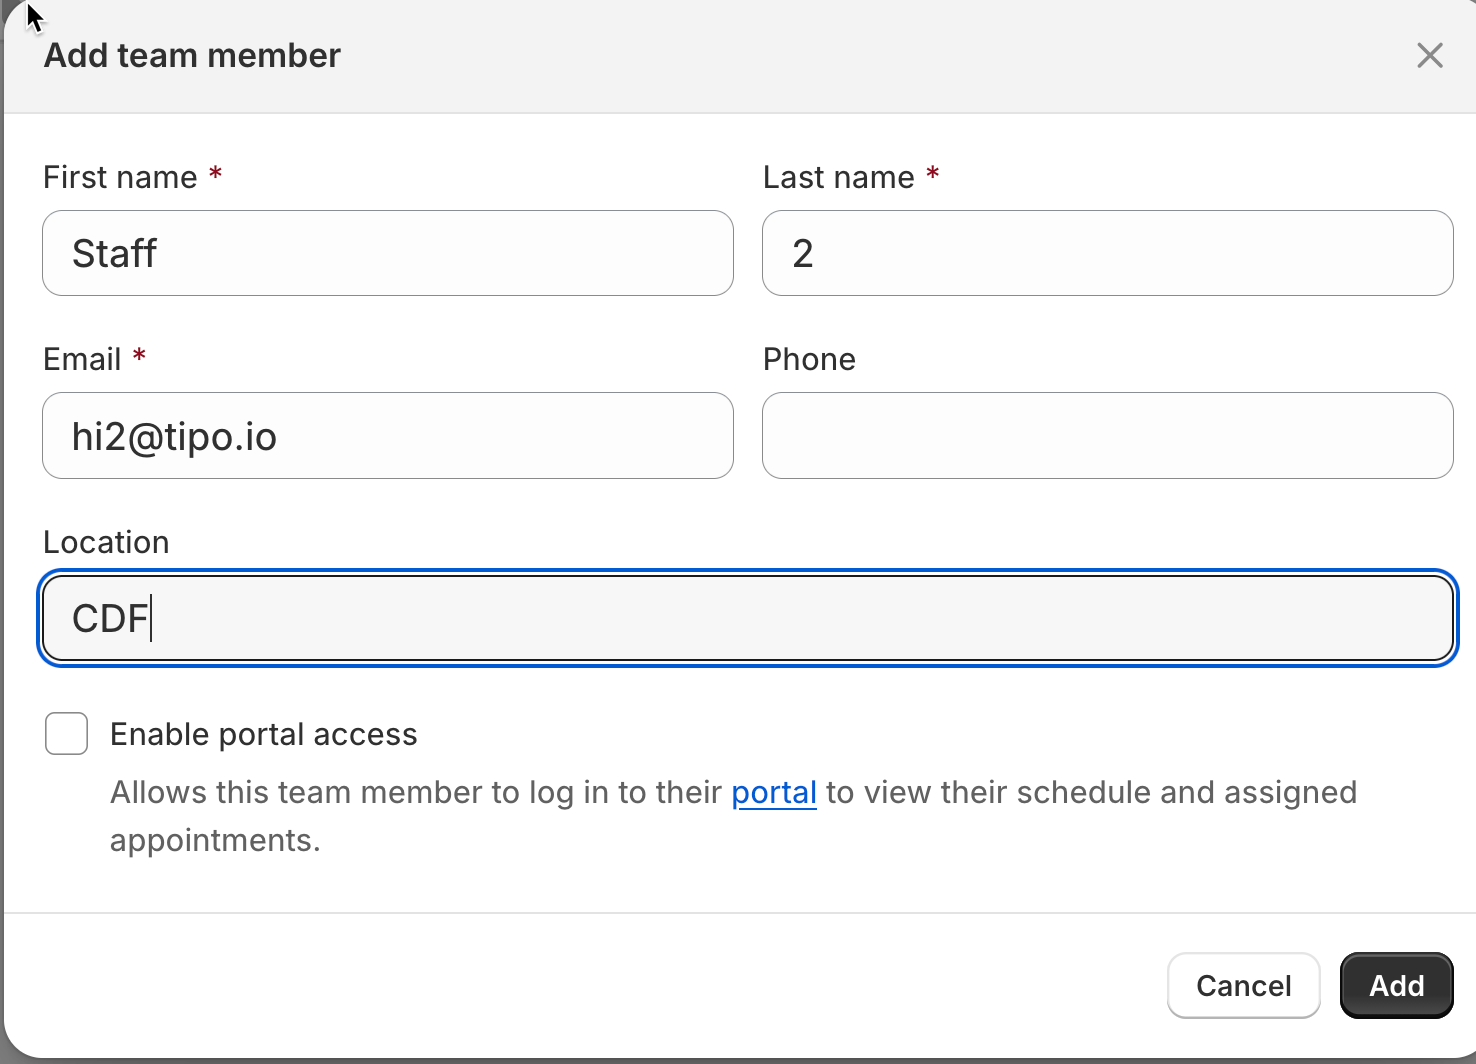
Task: Select the Email field with hi2@tipo.io
Action: [388, 436]
